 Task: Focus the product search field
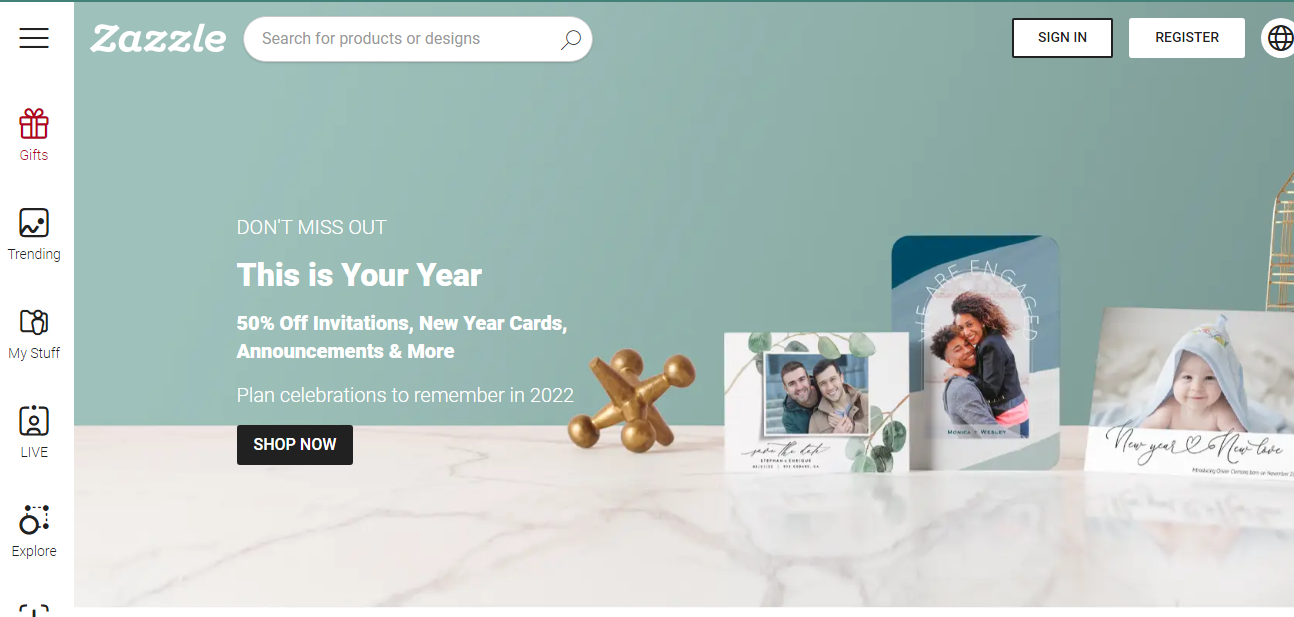tap(418, 39)
